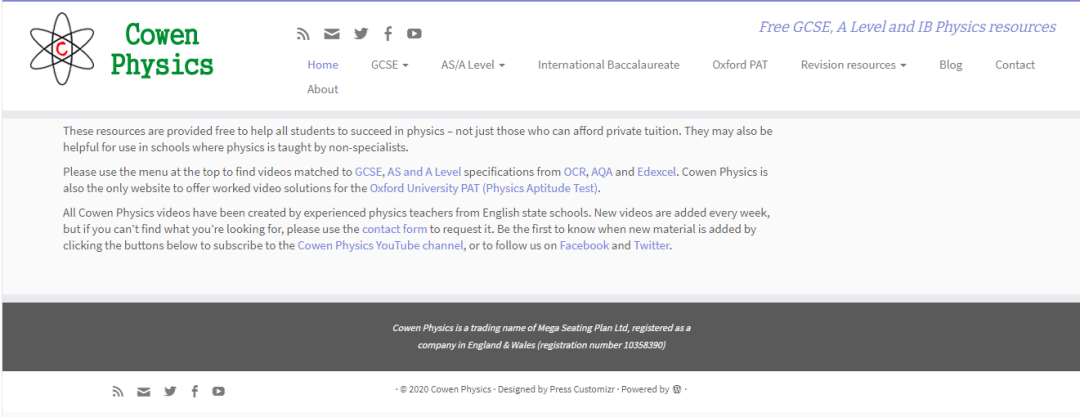Follow the AQA link
Screen dimensions: 1080x417
601,172
